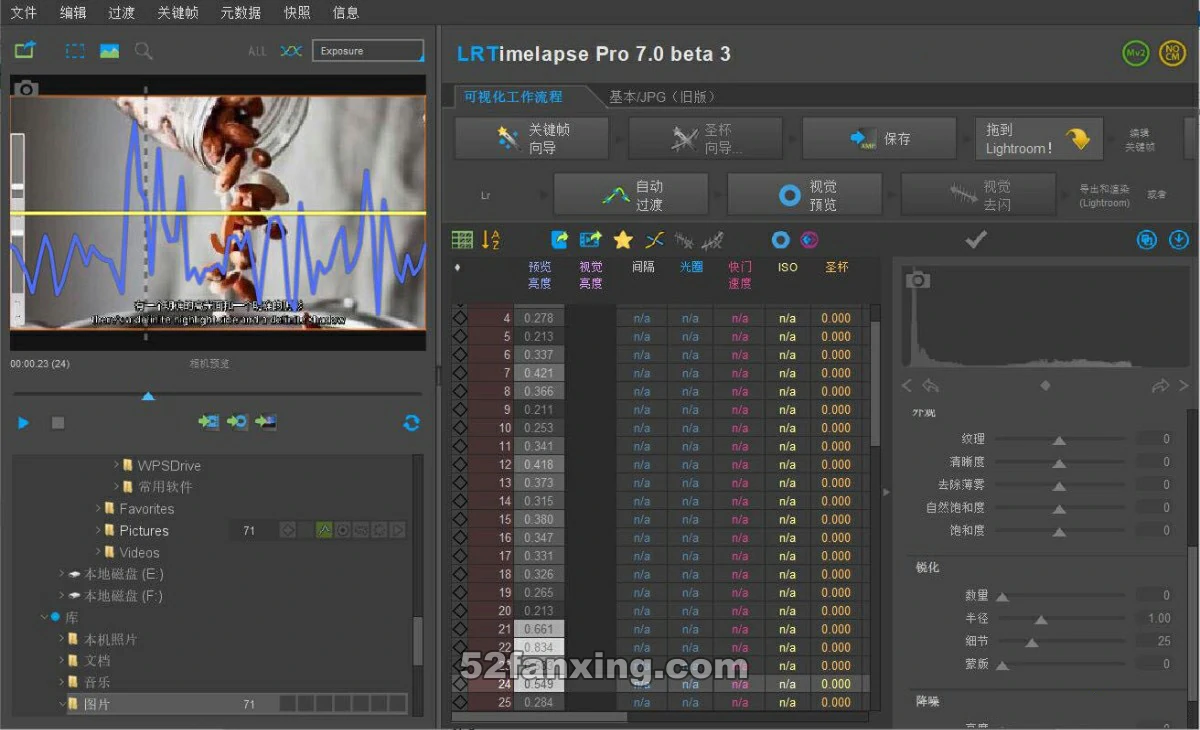Toggle the keyframe diamond in row 12
The width and height of the screenshot is (1200, 730).
point(460,464)
